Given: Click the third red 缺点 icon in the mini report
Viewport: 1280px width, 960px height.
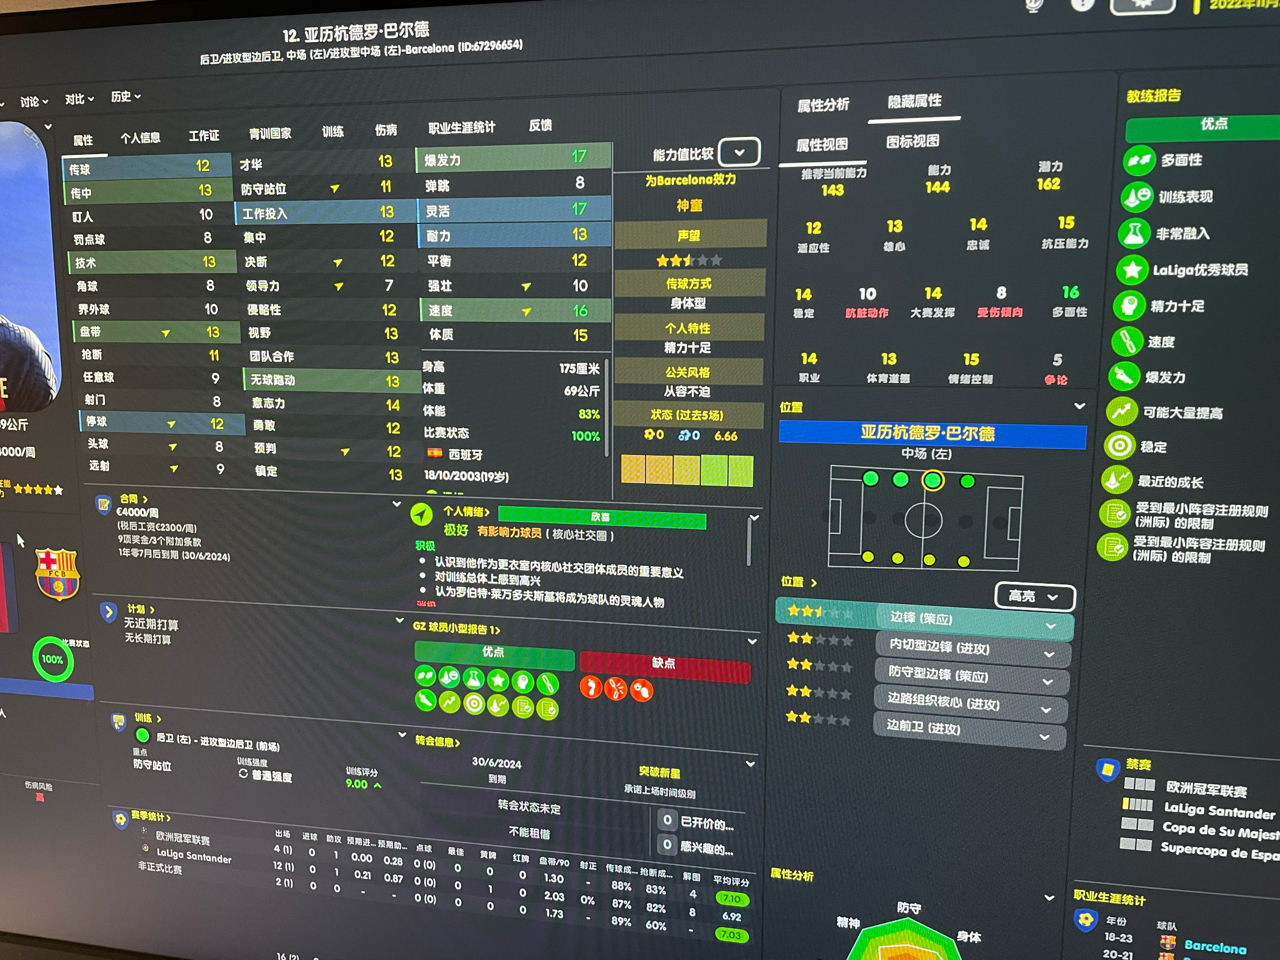Looking at the screenshot, I should pyautogui.click(x=642, y=689).
